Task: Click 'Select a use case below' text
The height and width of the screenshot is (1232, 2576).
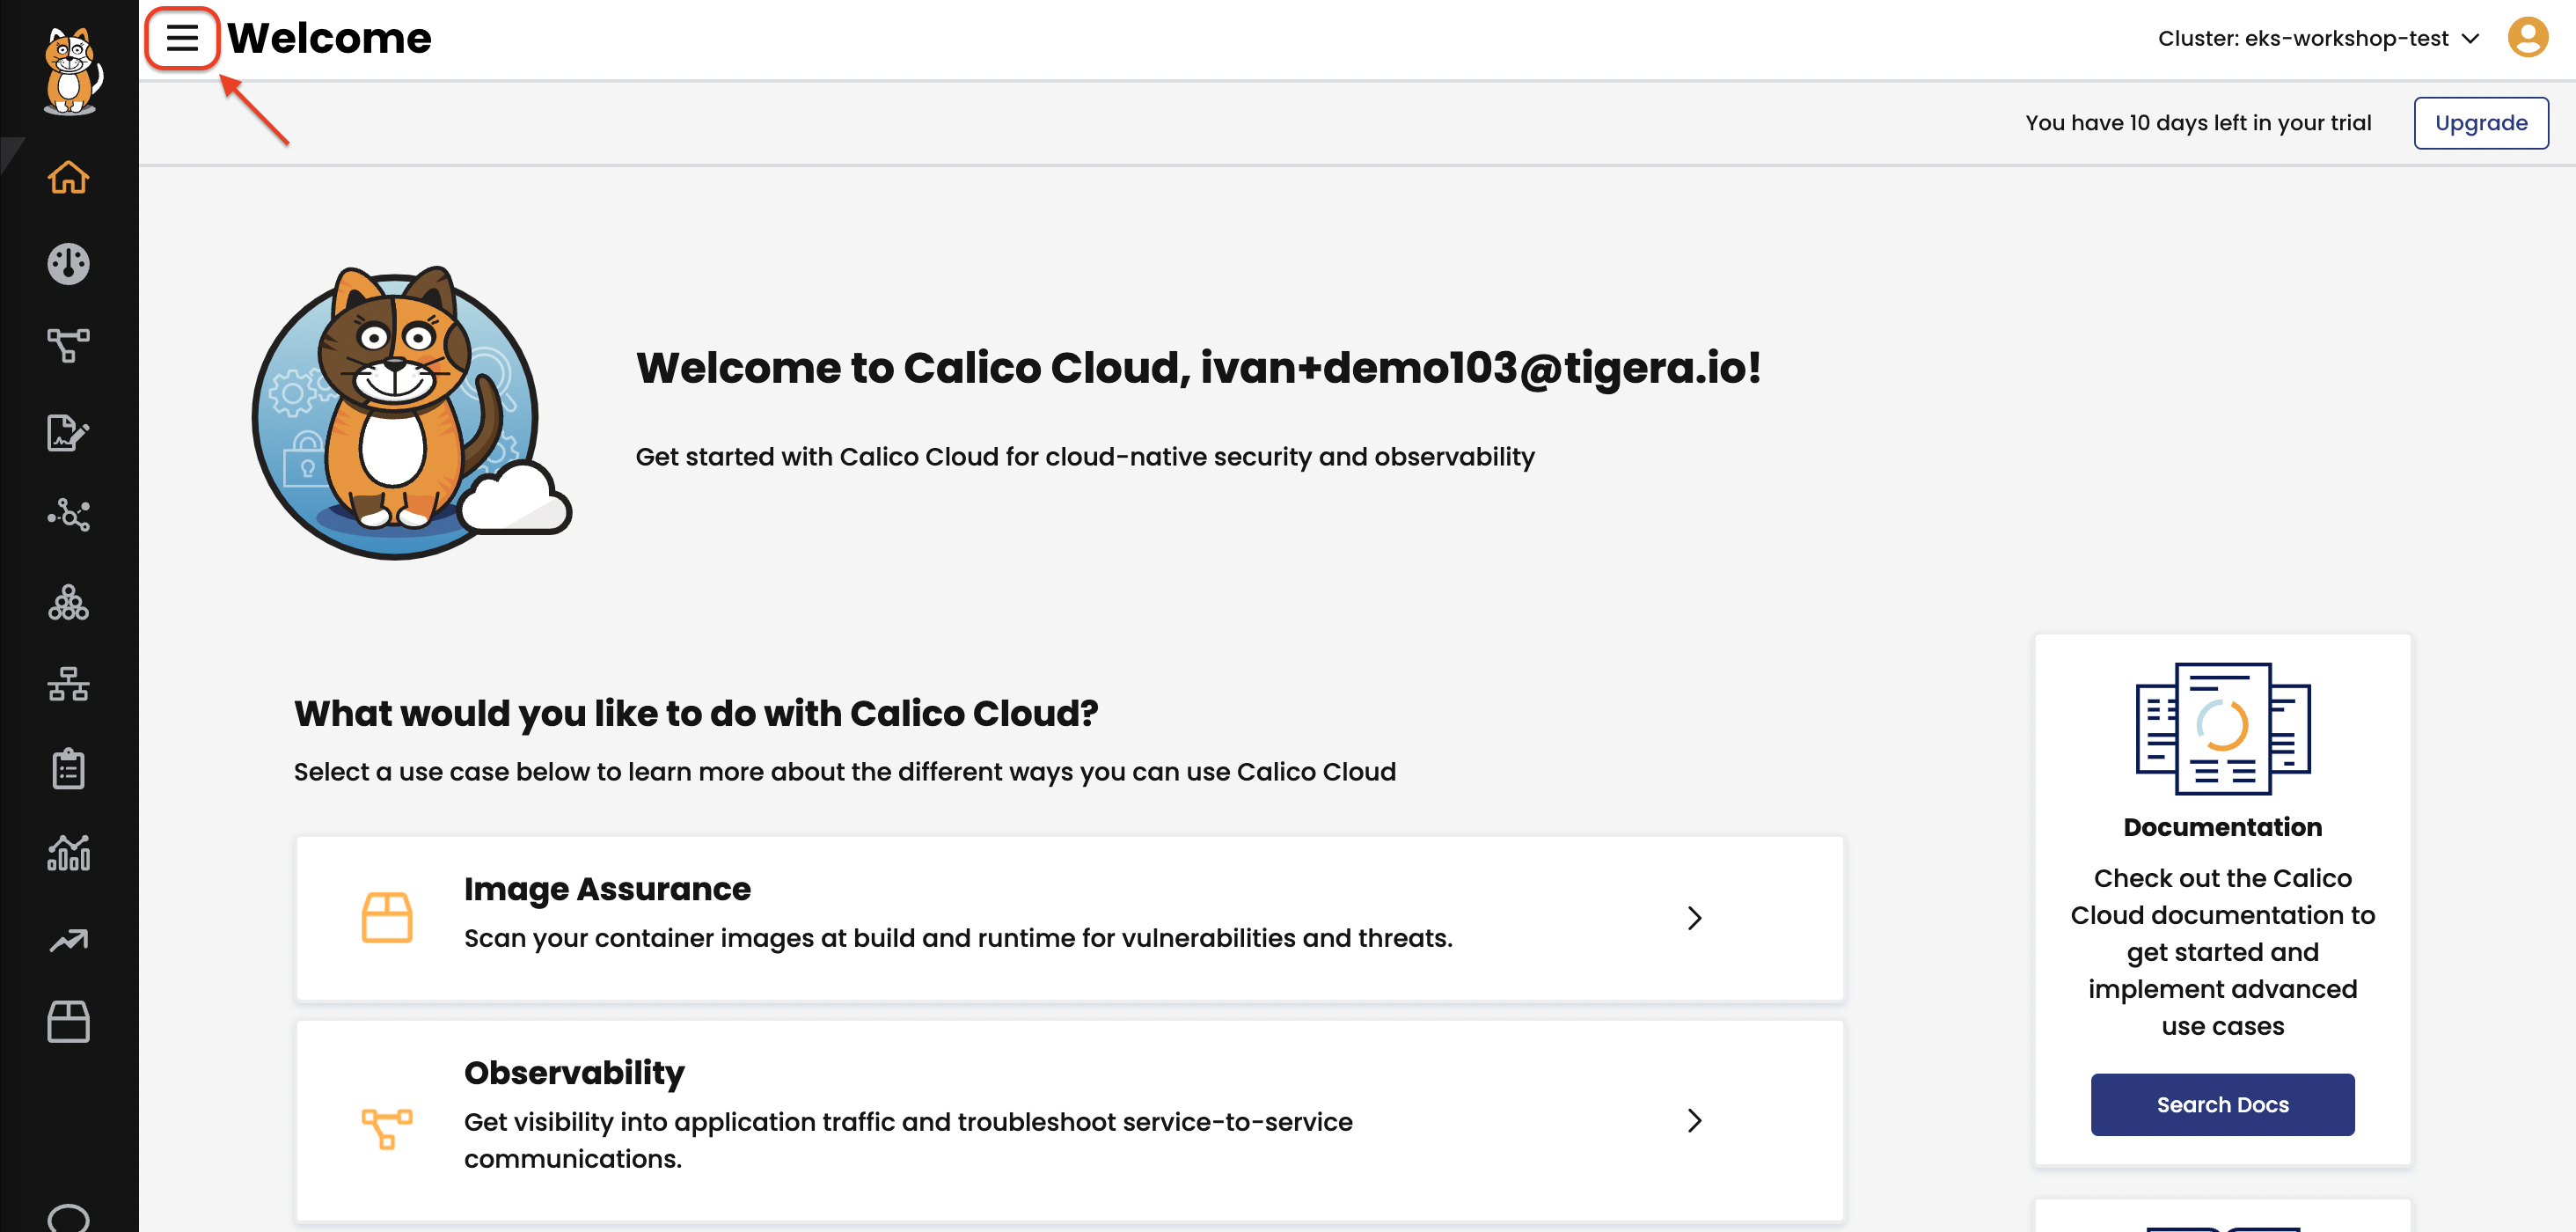Action: pyautogui.click(x=845, y=772)
